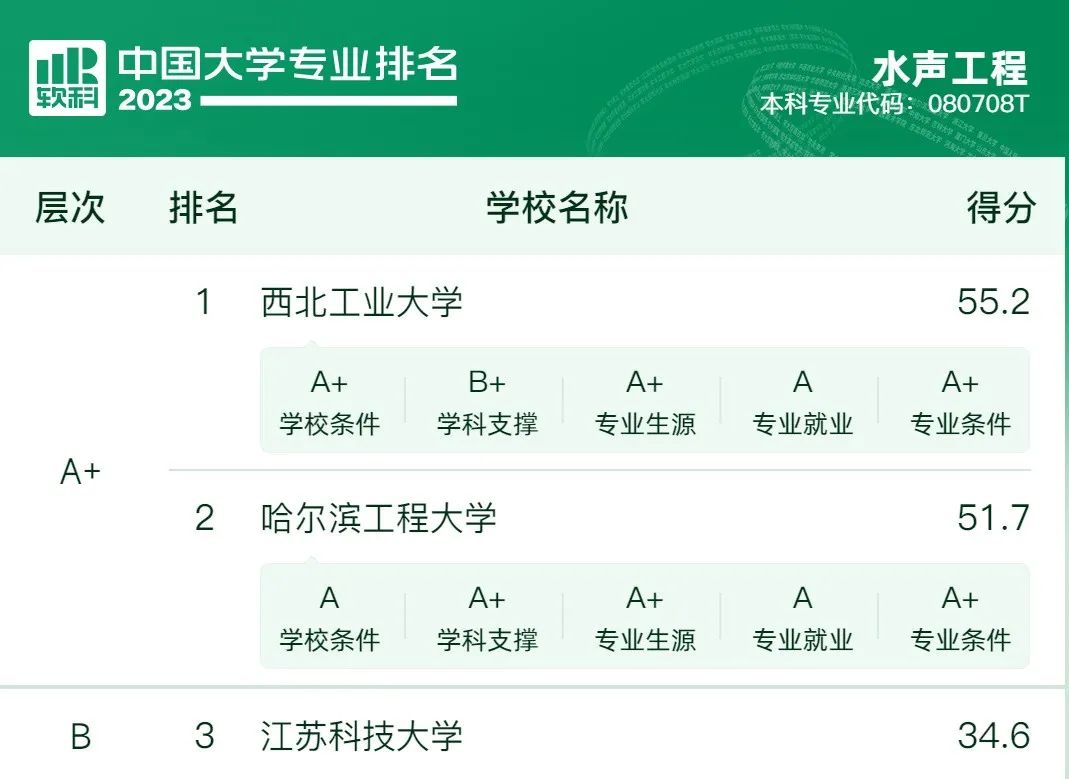Image resolution: width=1069 pixels, height=779 pixels.
Task: Click the A+ tier label
Action: (x=80, y=472)
